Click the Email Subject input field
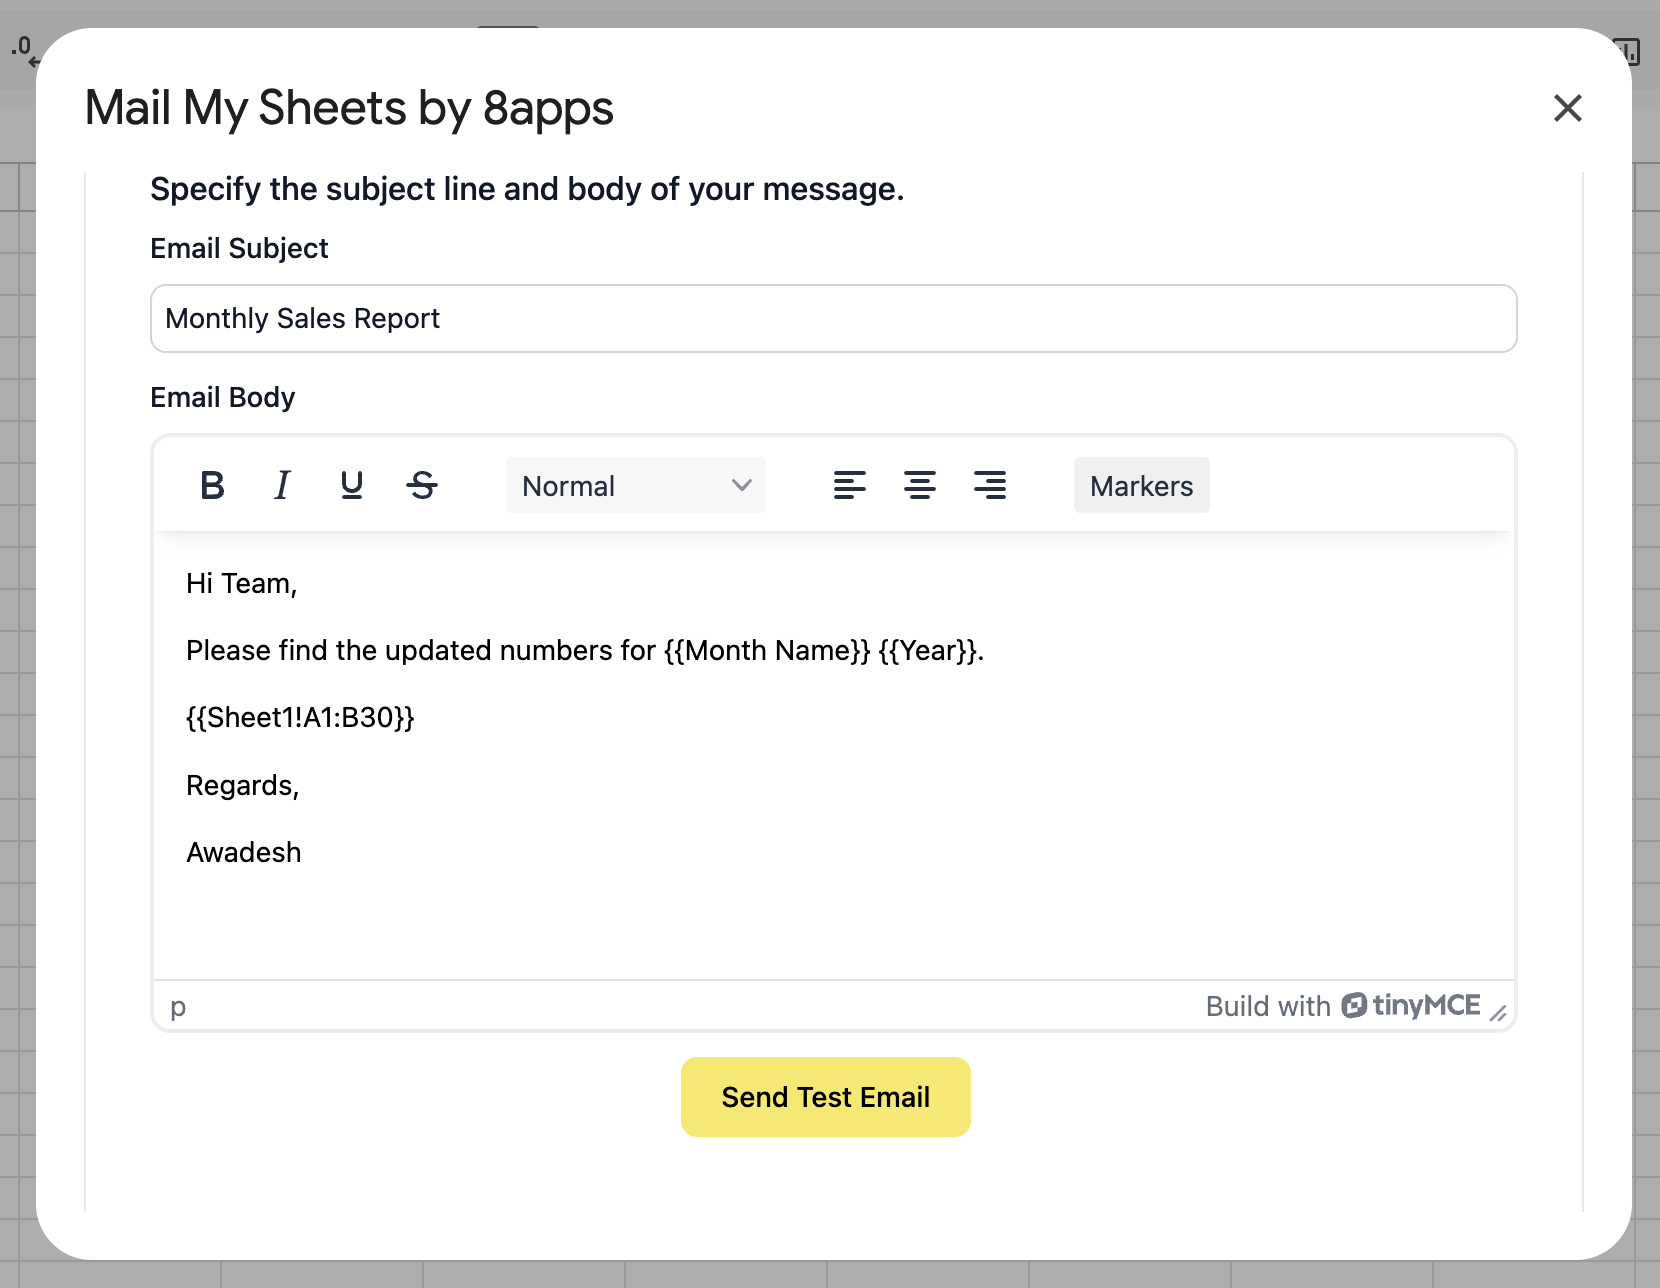 833,319
